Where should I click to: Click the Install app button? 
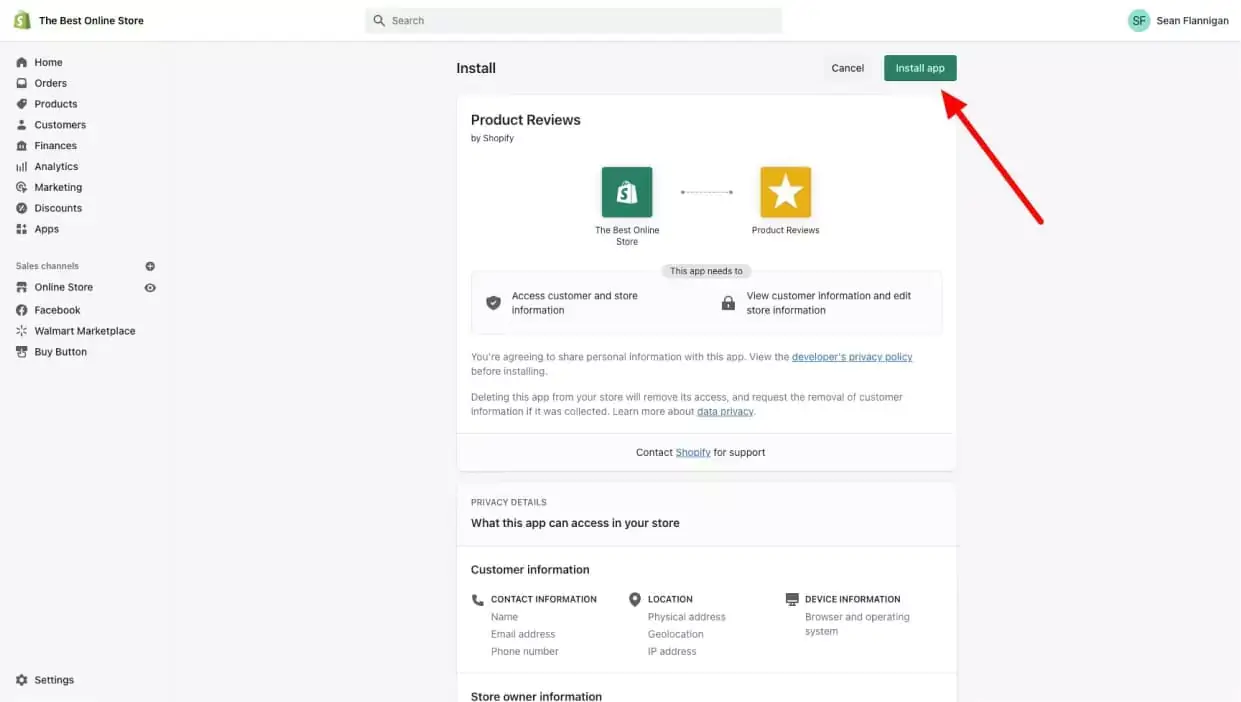(x=920, y=68)
